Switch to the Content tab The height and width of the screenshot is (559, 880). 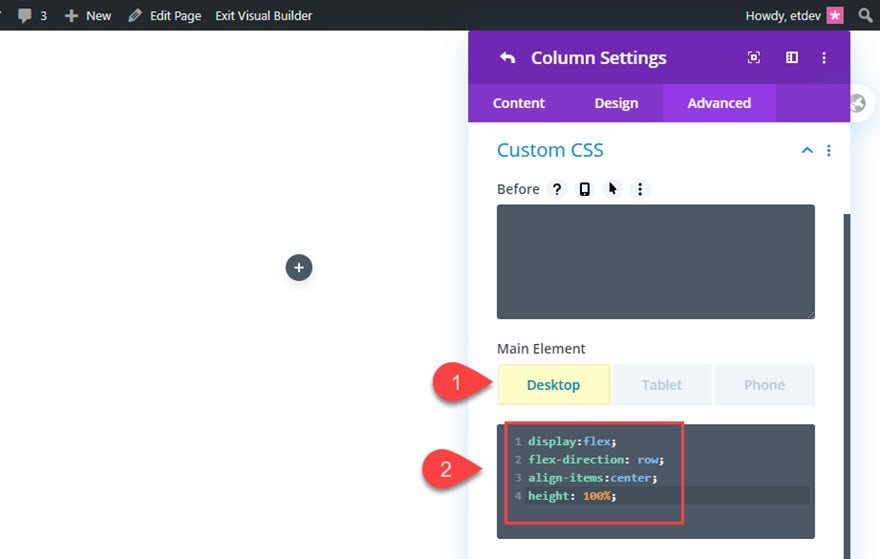pos(518,103)
